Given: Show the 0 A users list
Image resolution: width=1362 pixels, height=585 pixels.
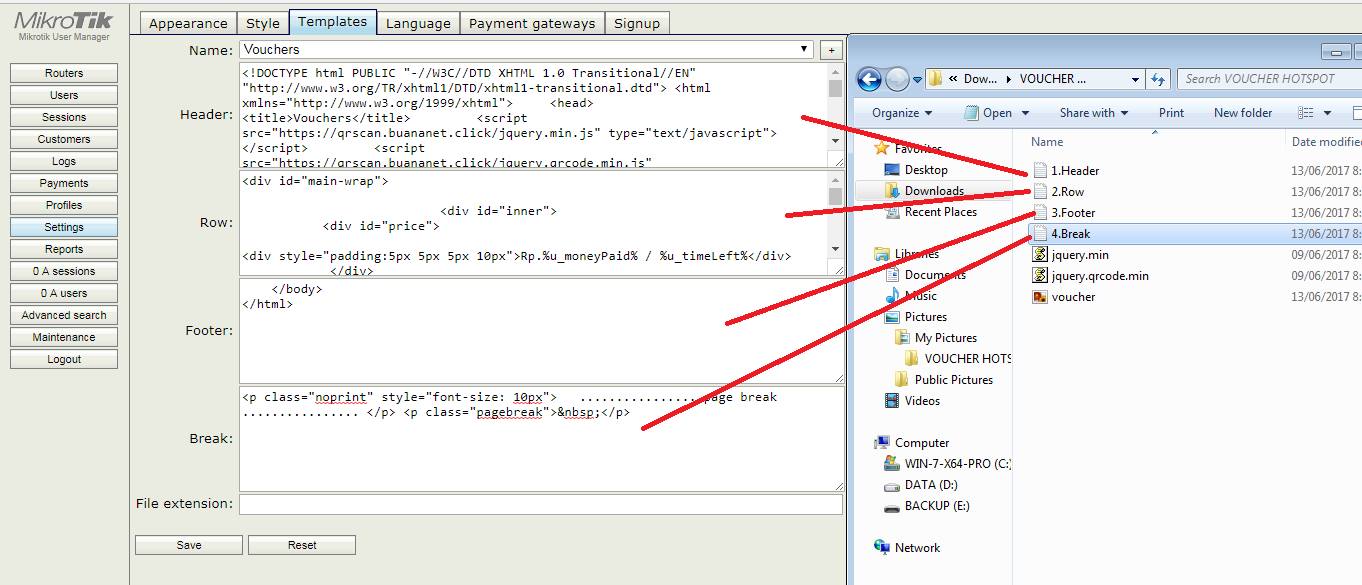Looking at the screenshot, I should [64, 293].
